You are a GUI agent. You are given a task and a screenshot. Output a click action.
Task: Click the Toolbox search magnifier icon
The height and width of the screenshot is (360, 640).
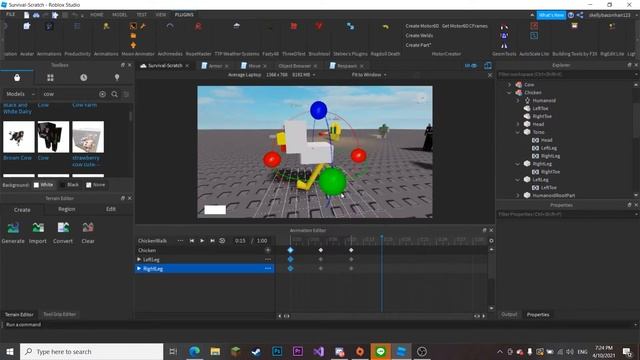pyautogui.click(x=115, y=94)
